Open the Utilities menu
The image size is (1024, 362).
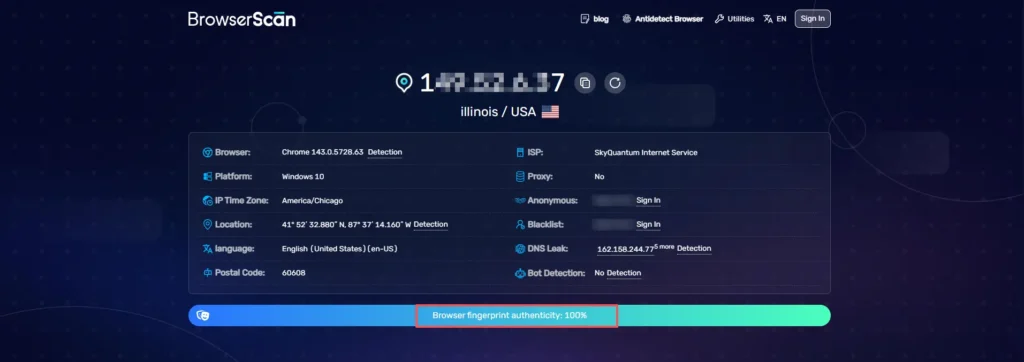coord(741,19)
